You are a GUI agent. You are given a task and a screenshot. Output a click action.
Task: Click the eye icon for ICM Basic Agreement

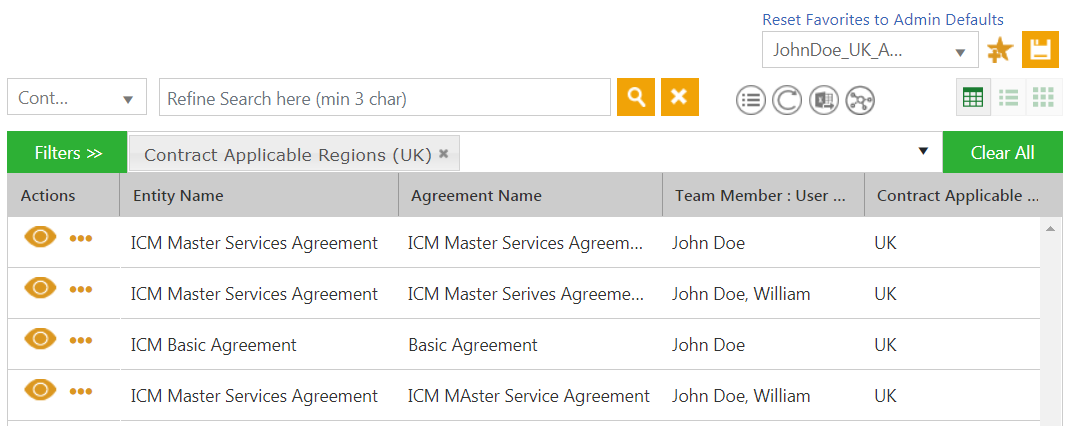pyautogui.click(x=40, y=339)
